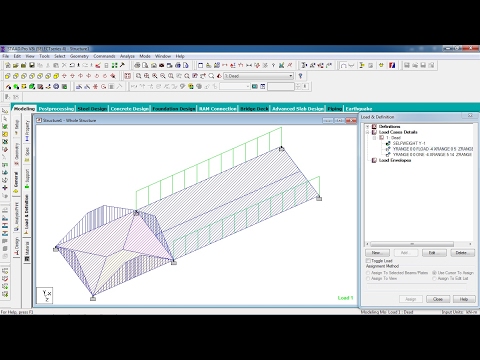The image size is (480, 360).
Task: Open the Commands menu
Action: (x=104, y=56)
